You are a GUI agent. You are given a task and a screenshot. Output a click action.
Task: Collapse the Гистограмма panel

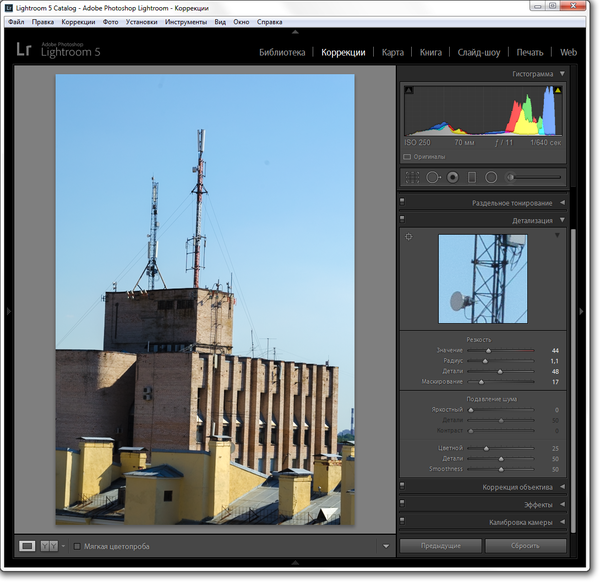point(562,74)
